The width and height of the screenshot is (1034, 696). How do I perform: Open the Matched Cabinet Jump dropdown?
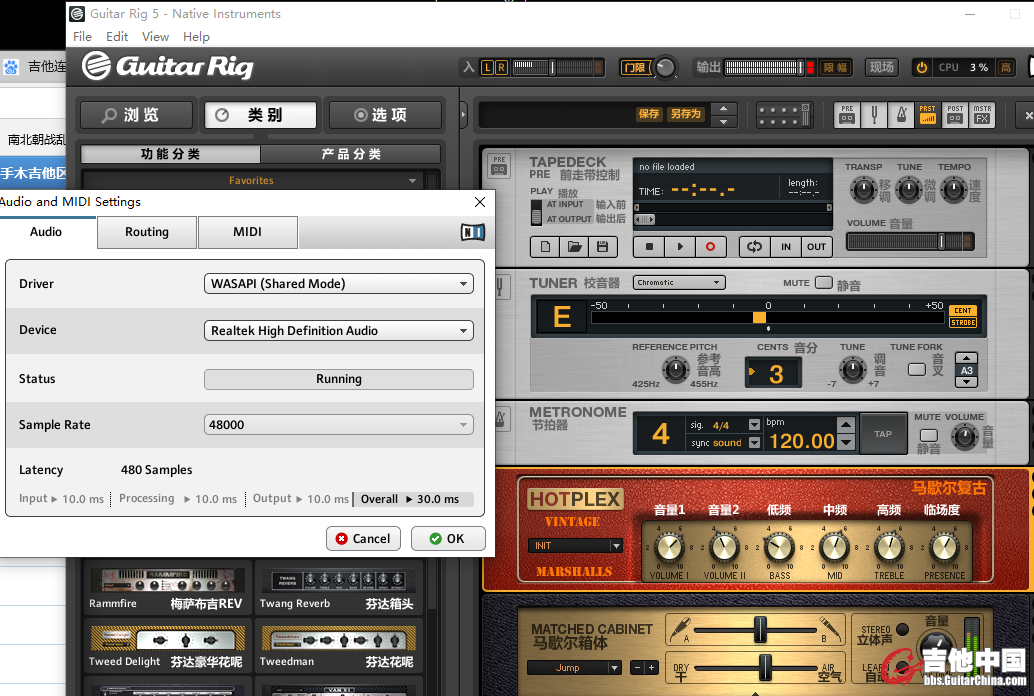point(574,668)
